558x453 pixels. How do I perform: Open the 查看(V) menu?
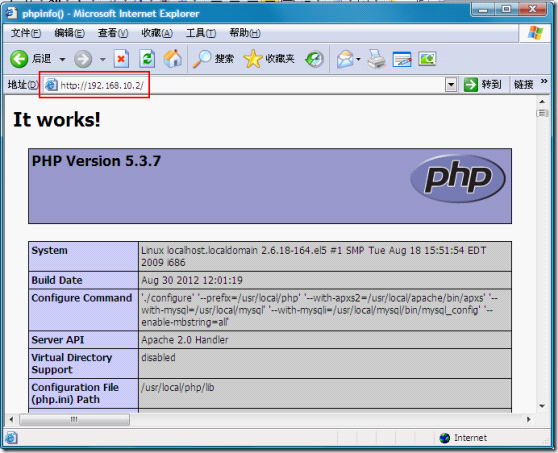click(x=113, y=33)
